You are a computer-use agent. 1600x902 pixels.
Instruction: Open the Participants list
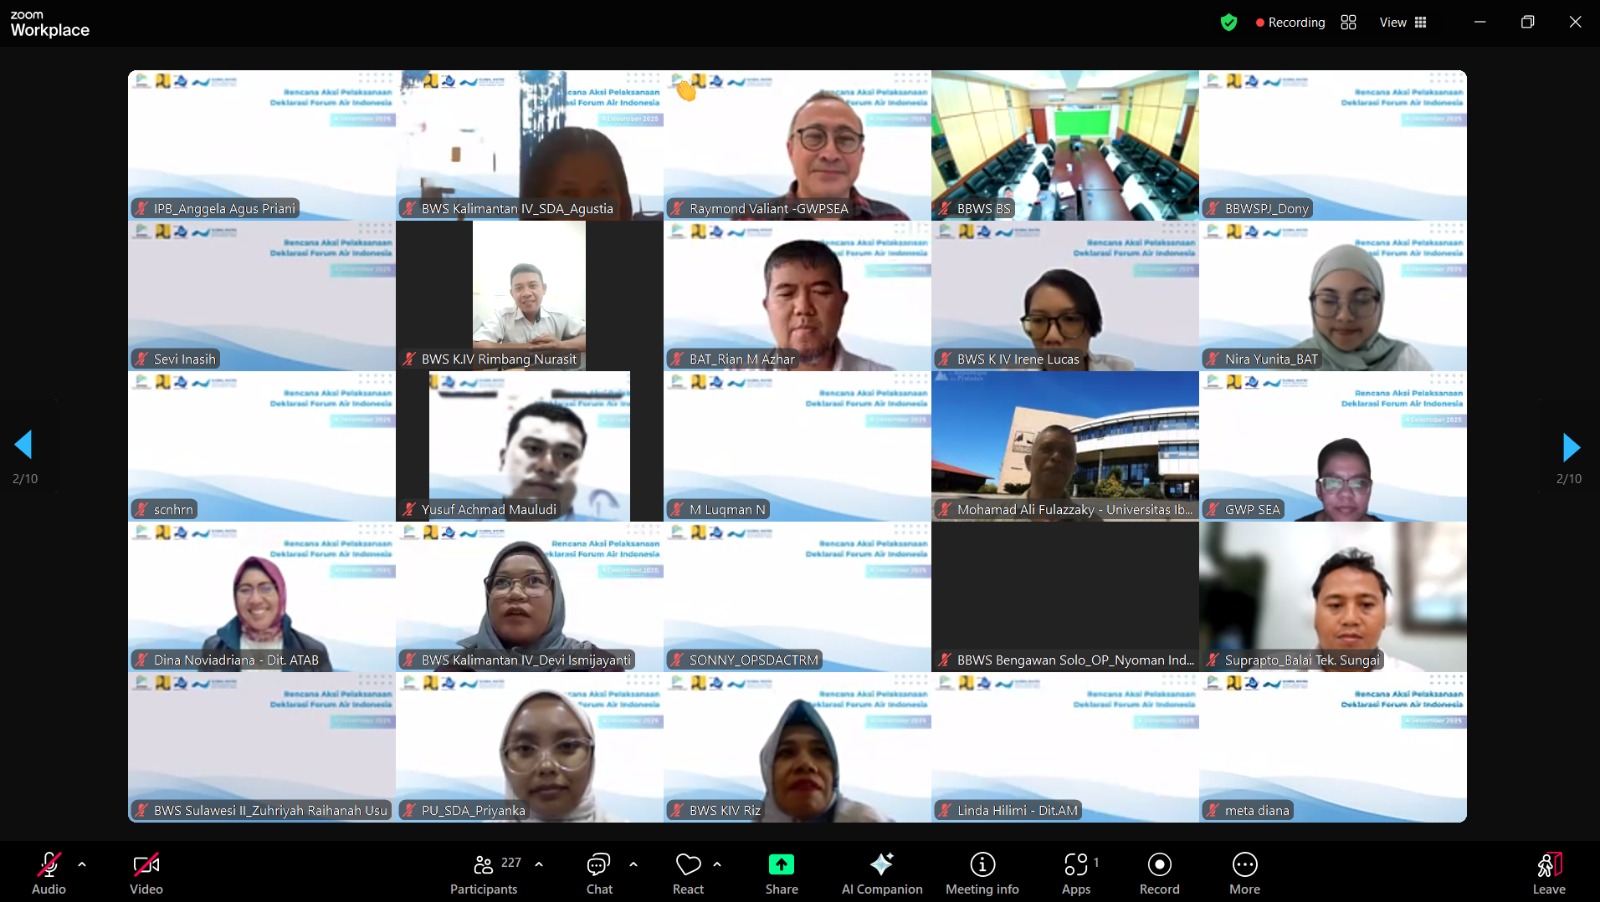484,872
